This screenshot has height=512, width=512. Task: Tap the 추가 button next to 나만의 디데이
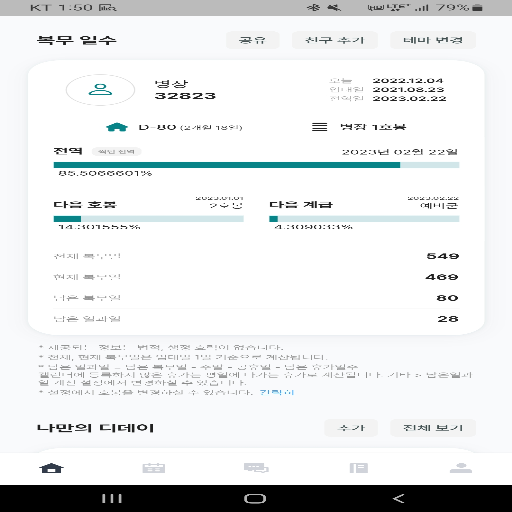point(351,428)
